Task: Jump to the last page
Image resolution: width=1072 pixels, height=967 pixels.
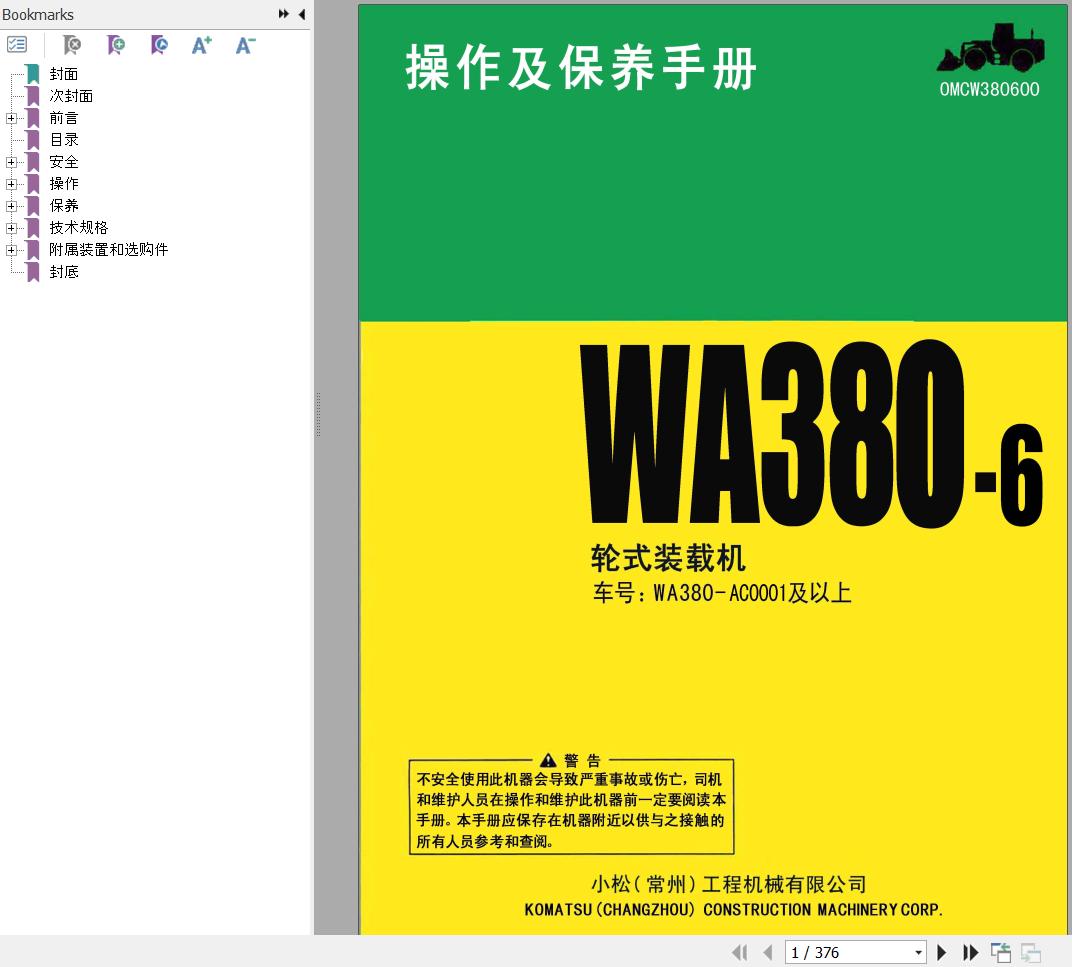Action: (x=970, y=952)
